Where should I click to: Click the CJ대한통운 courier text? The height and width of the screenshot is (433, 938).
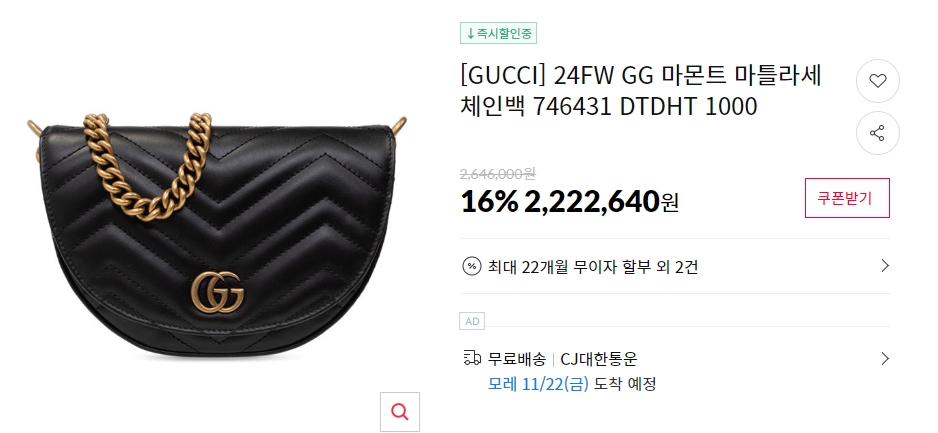(599, 359)
